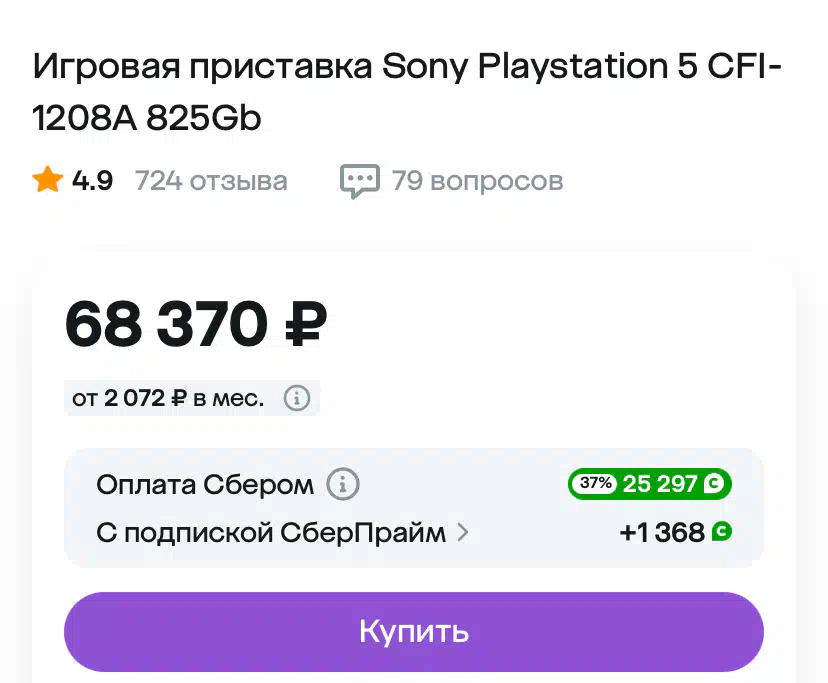The width and height of the screenshot is (828, 683).
Task: Click info icon beside monthly payment
Action: (x=297, y=398)
